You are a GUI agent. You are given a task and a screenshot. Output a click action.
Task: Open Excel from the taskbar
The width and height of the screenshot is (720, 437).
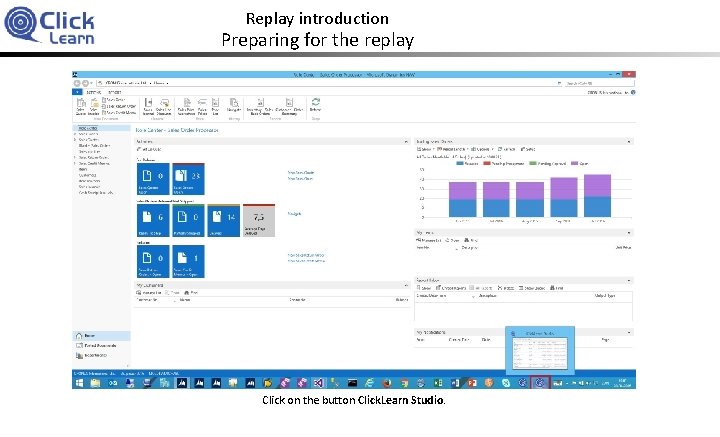point(438,382)
